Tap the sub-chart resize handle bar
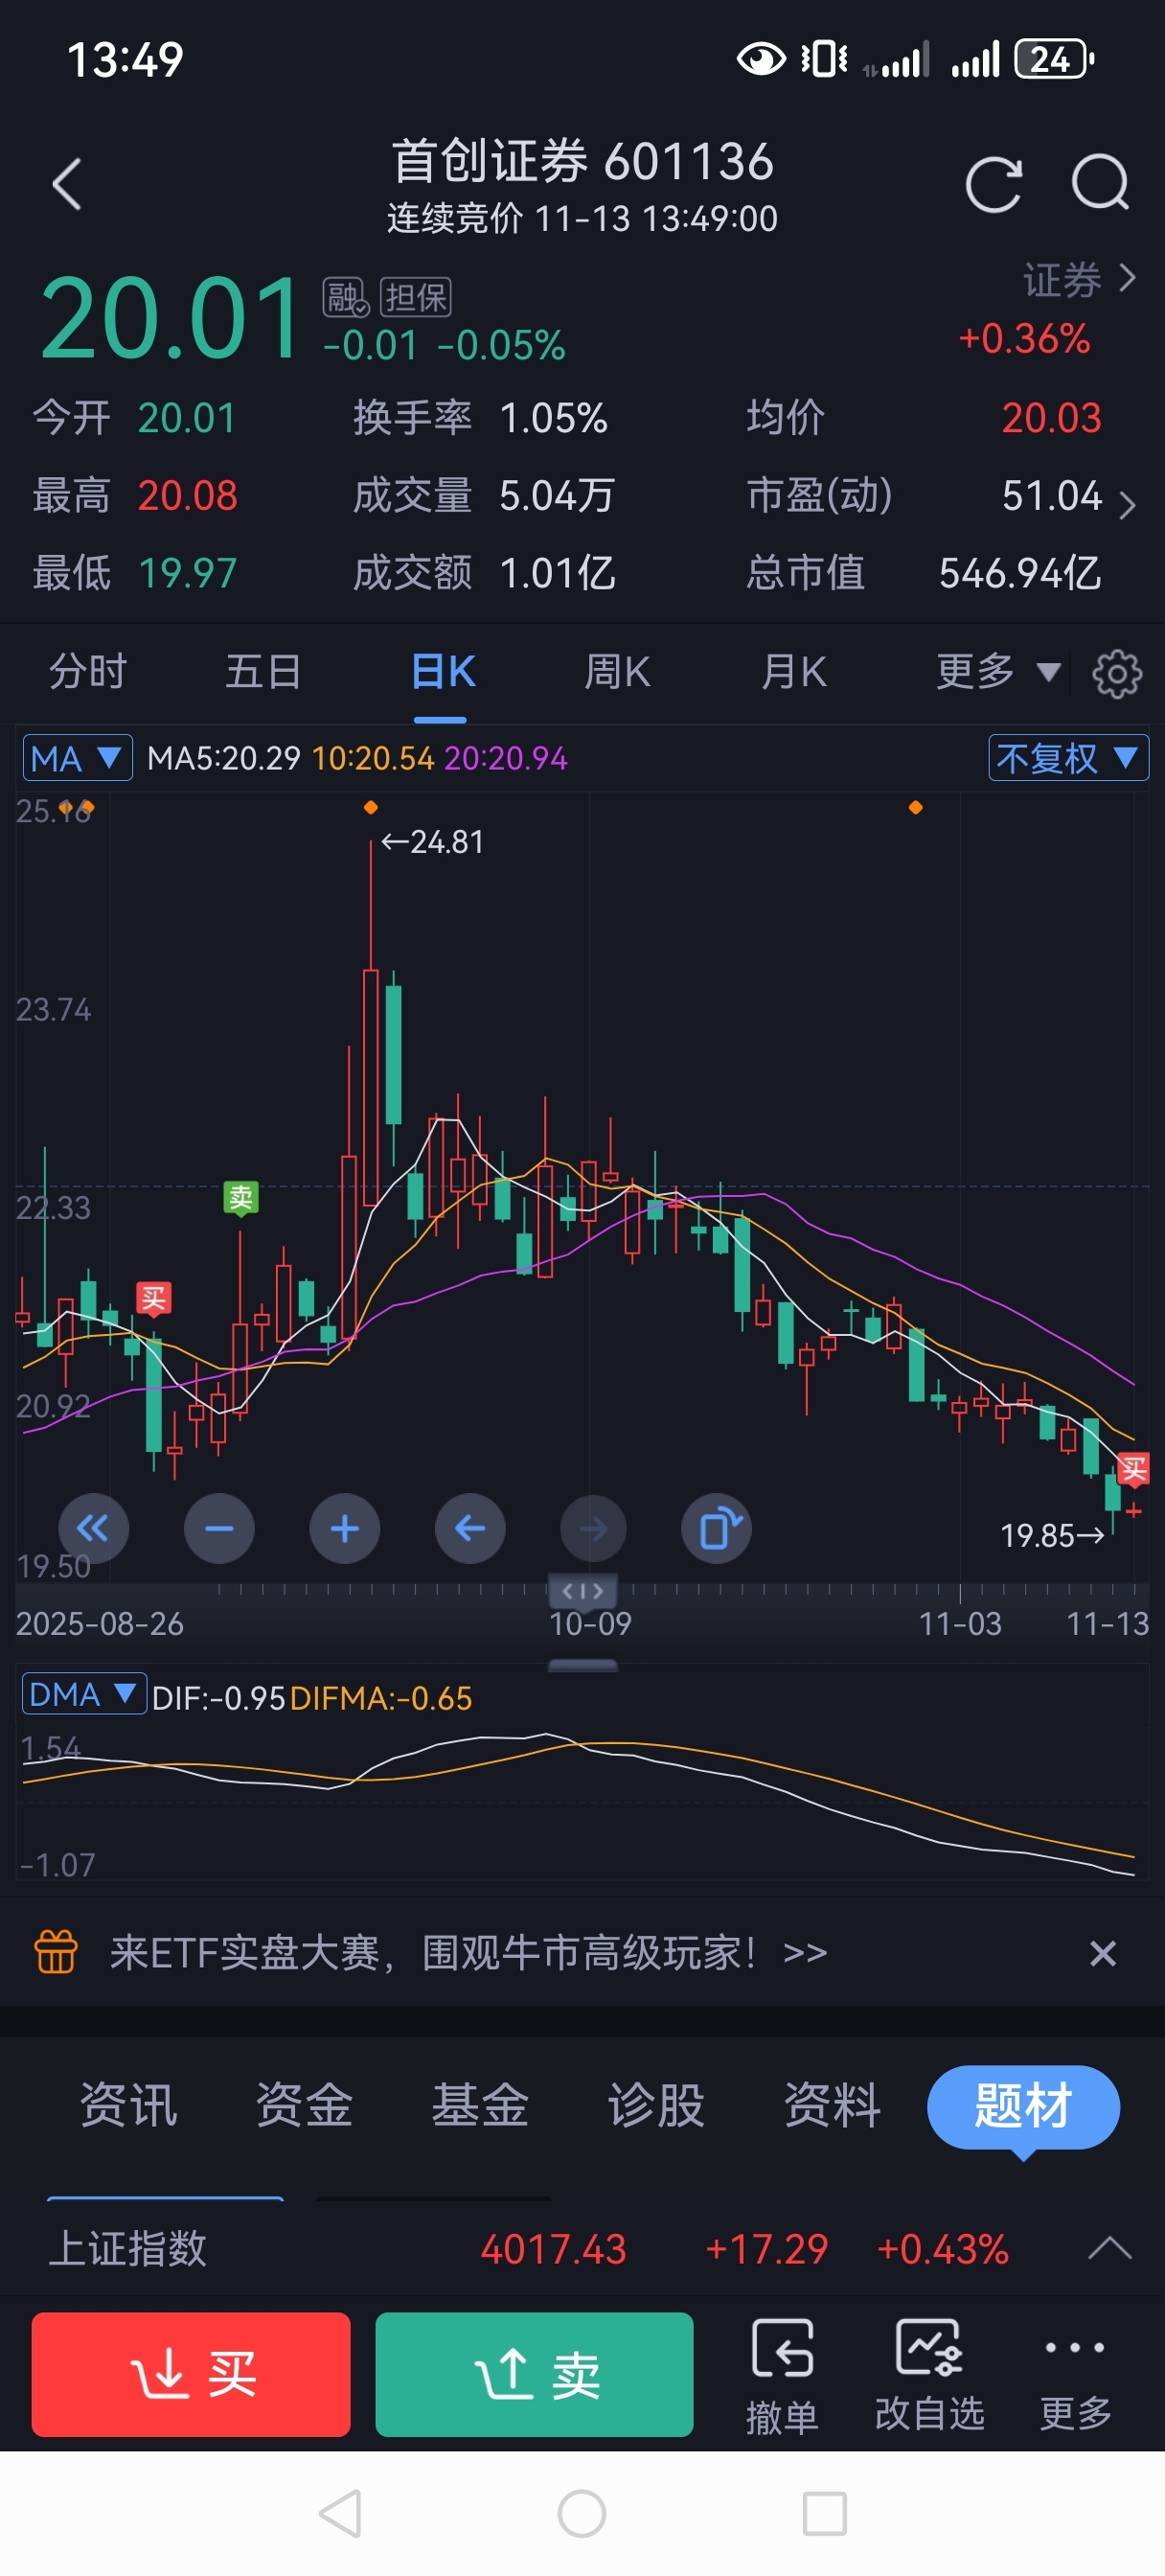This screenshot has width=1165, height=2576. [x=583, y=1665]
